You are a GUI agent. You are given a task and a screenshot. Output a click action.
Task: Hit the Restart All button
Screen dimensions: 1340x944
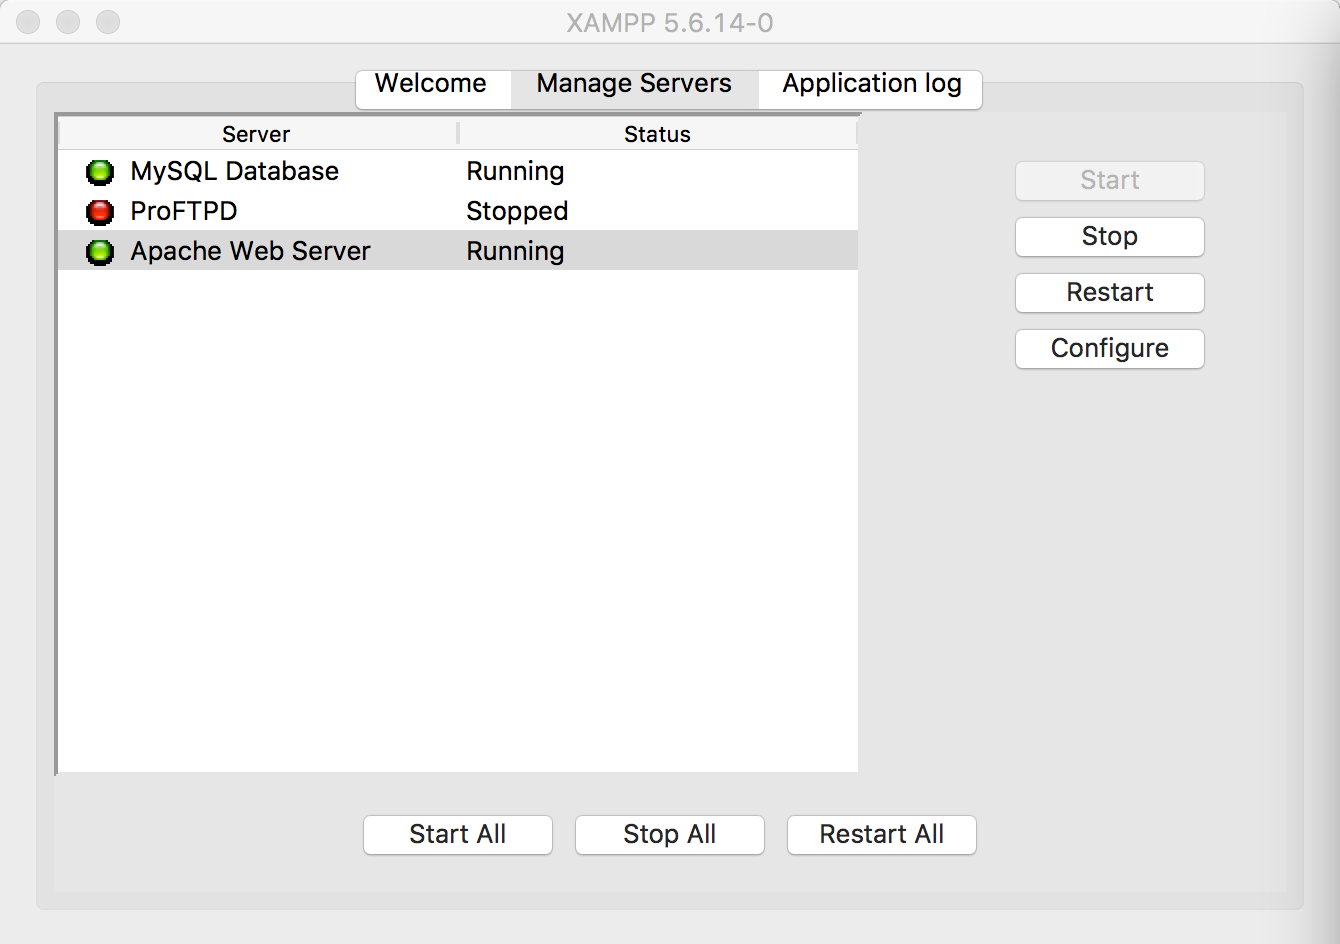pos(881,834)
